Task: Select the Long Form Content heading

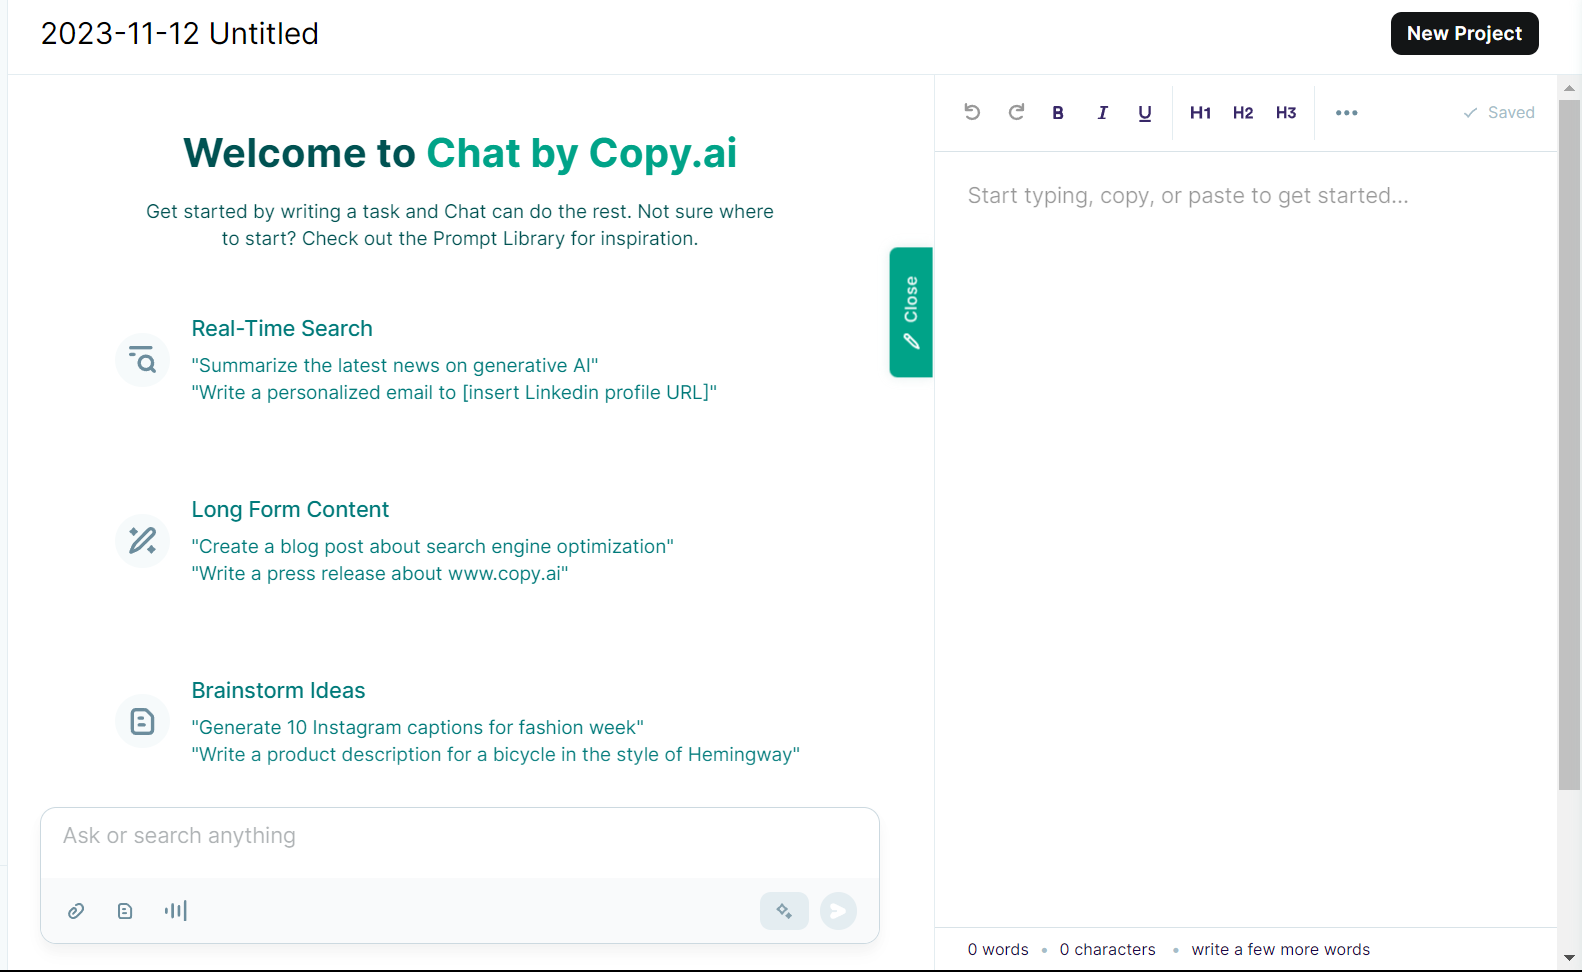Action: click(290, 509)
